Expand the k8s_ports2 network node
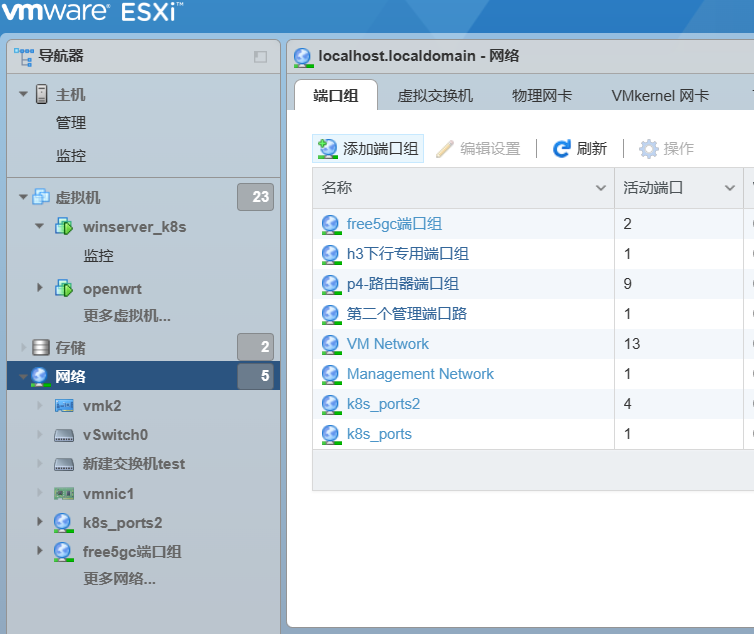Viewport: 754px width, 634px height. (40, 521)
